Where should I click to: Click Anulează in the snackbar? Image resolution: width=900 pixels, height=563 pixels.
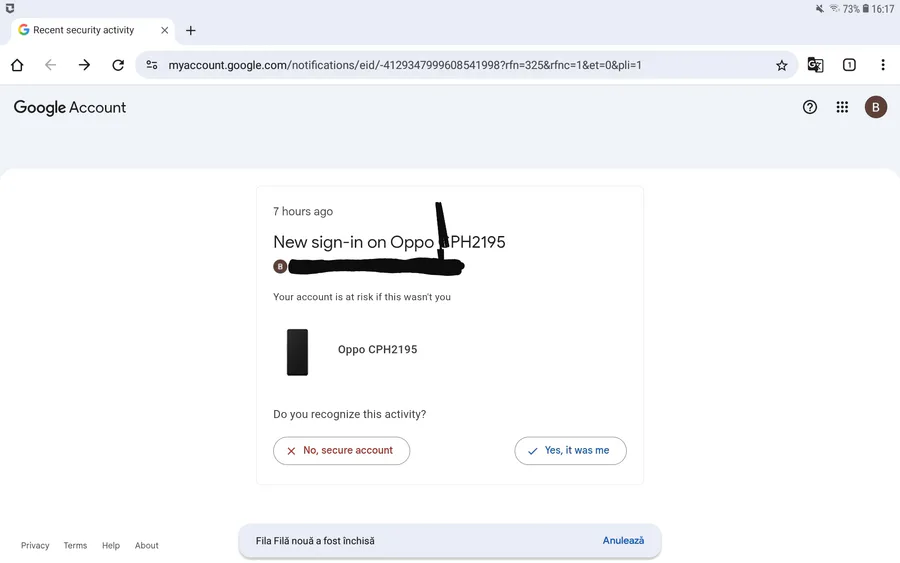click(x=623, y=541)
